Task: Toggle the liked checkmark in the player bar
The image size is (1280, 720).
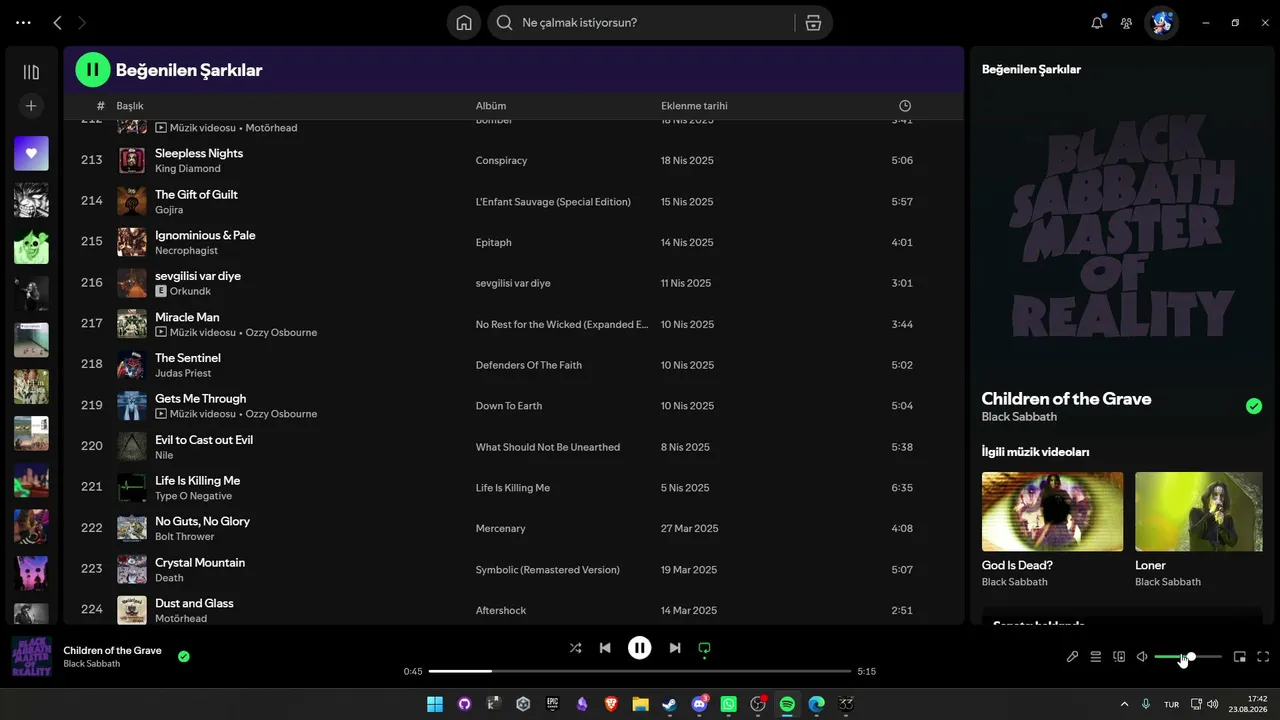Action: 184,657
